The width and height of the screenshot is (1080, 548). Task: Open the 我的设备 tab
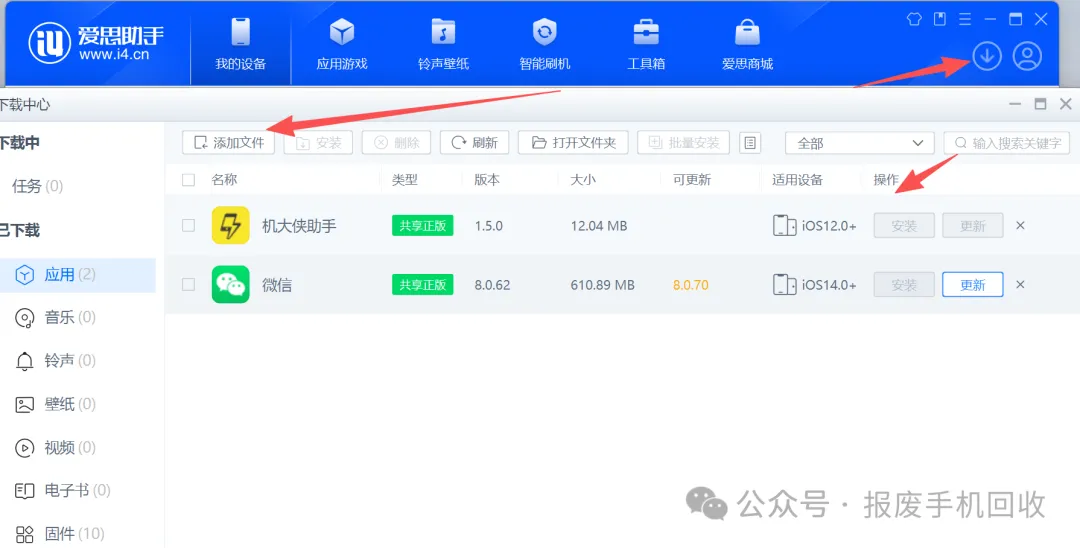[240, 45]
